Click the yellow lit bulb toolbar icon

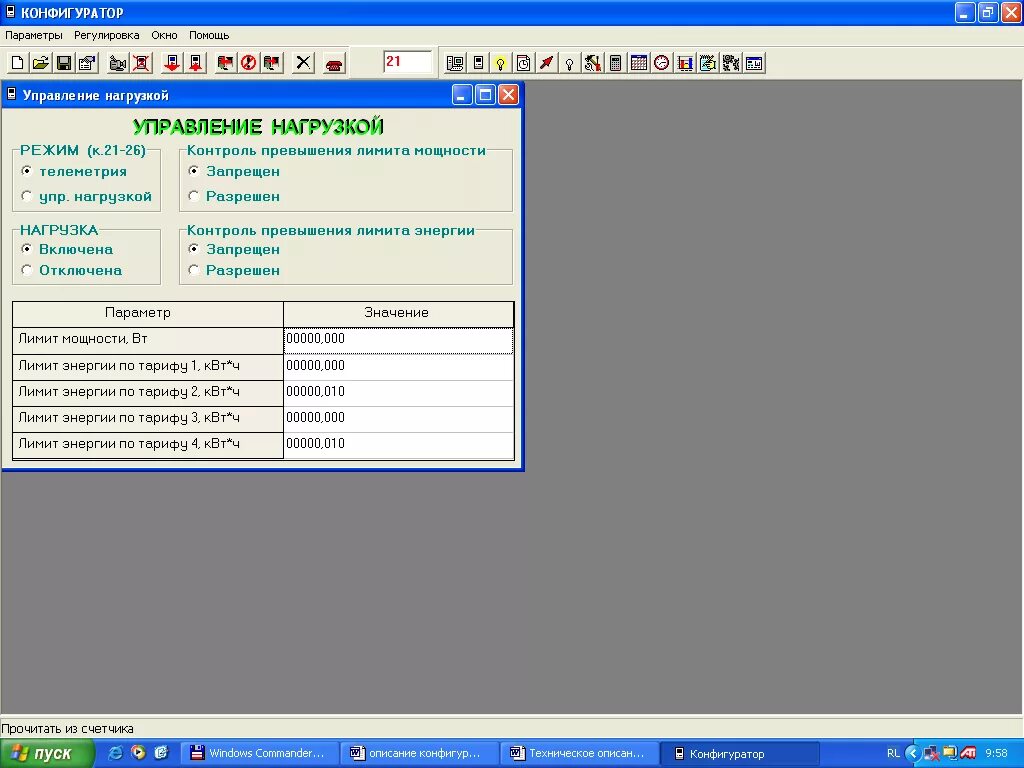501,63
